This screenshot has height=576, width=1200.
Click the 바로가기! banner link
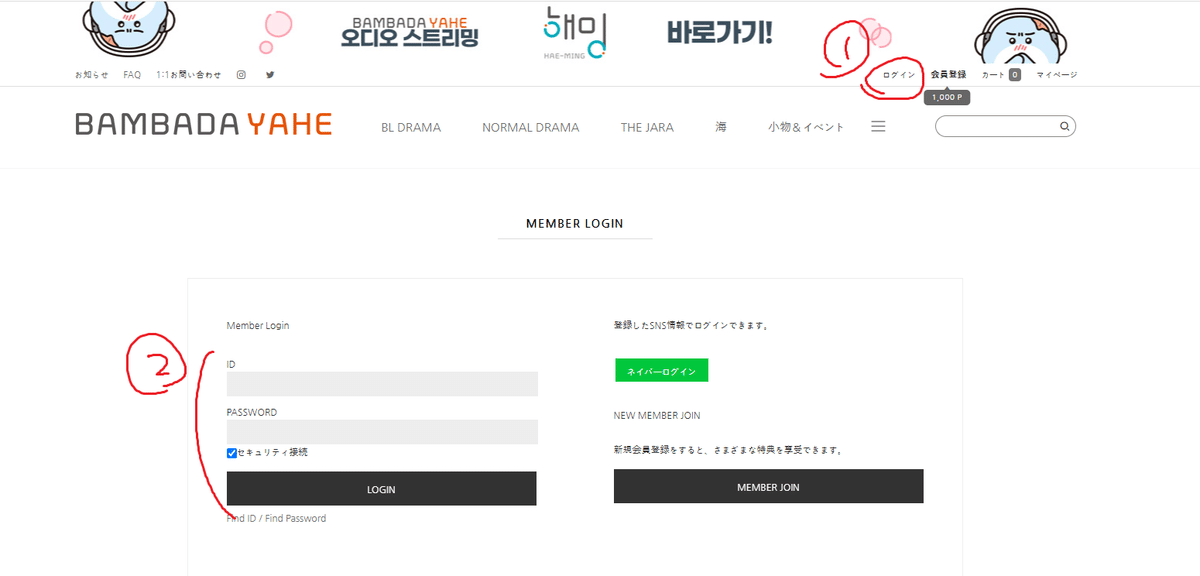(720, 32)
